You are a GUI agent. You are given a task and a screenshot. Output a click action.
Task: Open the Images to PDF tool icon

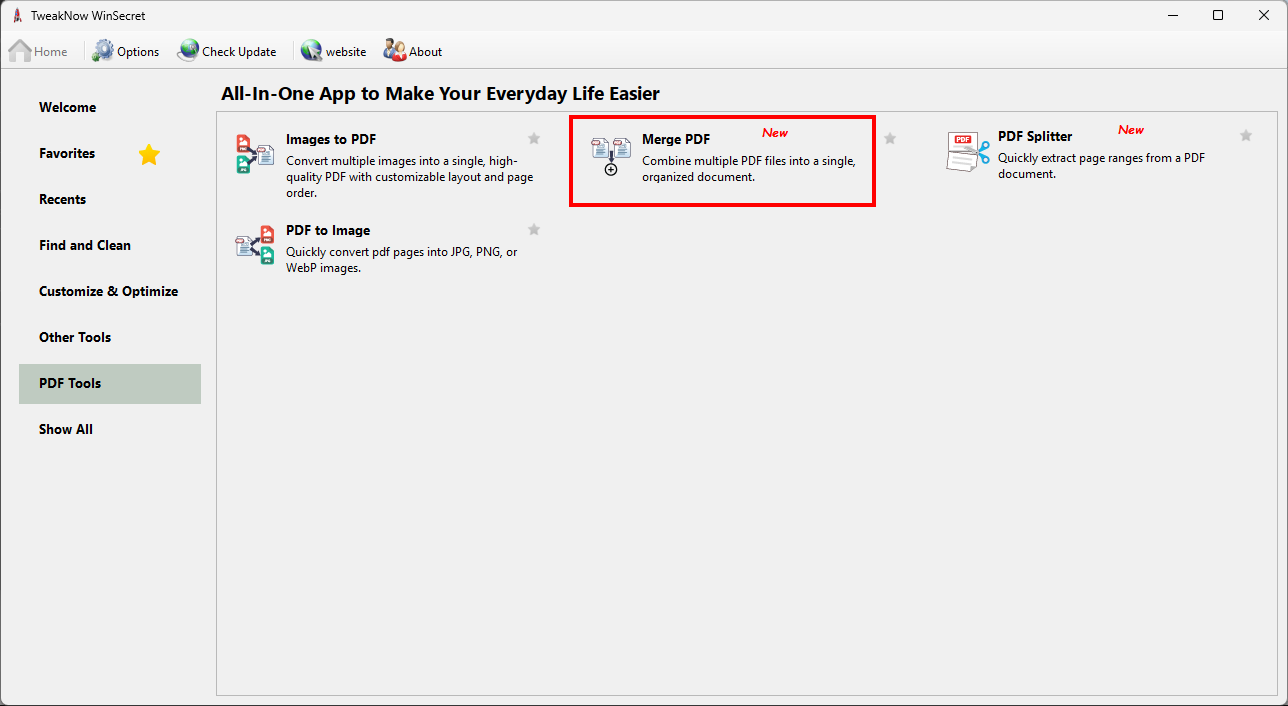point(255,154)
